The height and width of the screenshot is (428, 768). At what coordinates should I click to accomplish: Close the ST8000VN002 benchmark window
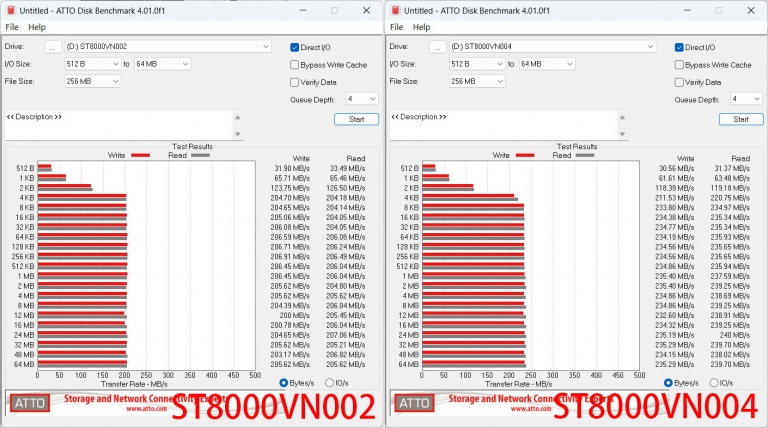click(x=366, y=10)
